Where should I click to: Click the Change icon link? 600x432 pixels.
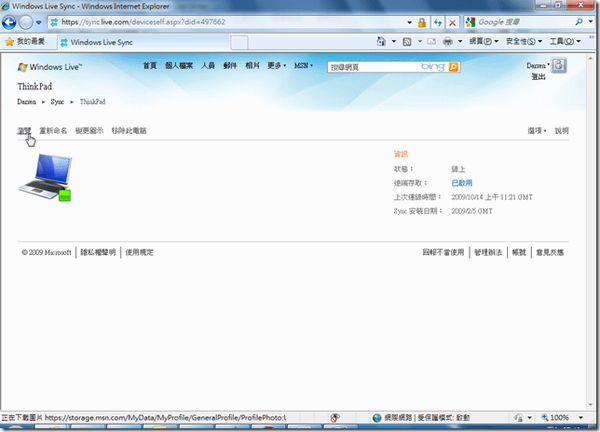pyautogui.click(x=89, y=130)
